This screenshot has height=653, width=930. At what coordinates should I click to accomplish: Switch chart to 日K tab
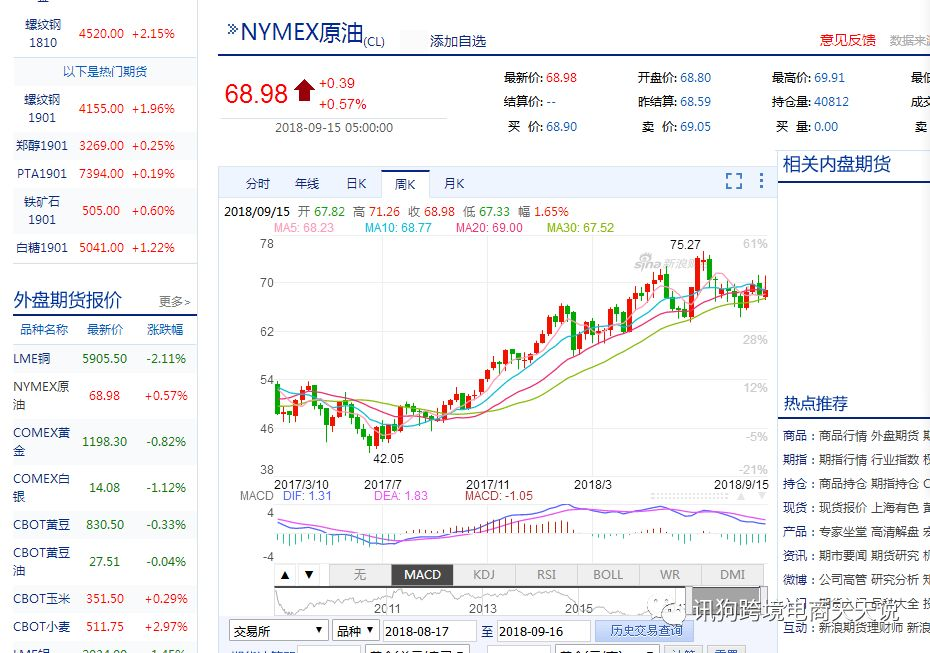click(356, 184)
